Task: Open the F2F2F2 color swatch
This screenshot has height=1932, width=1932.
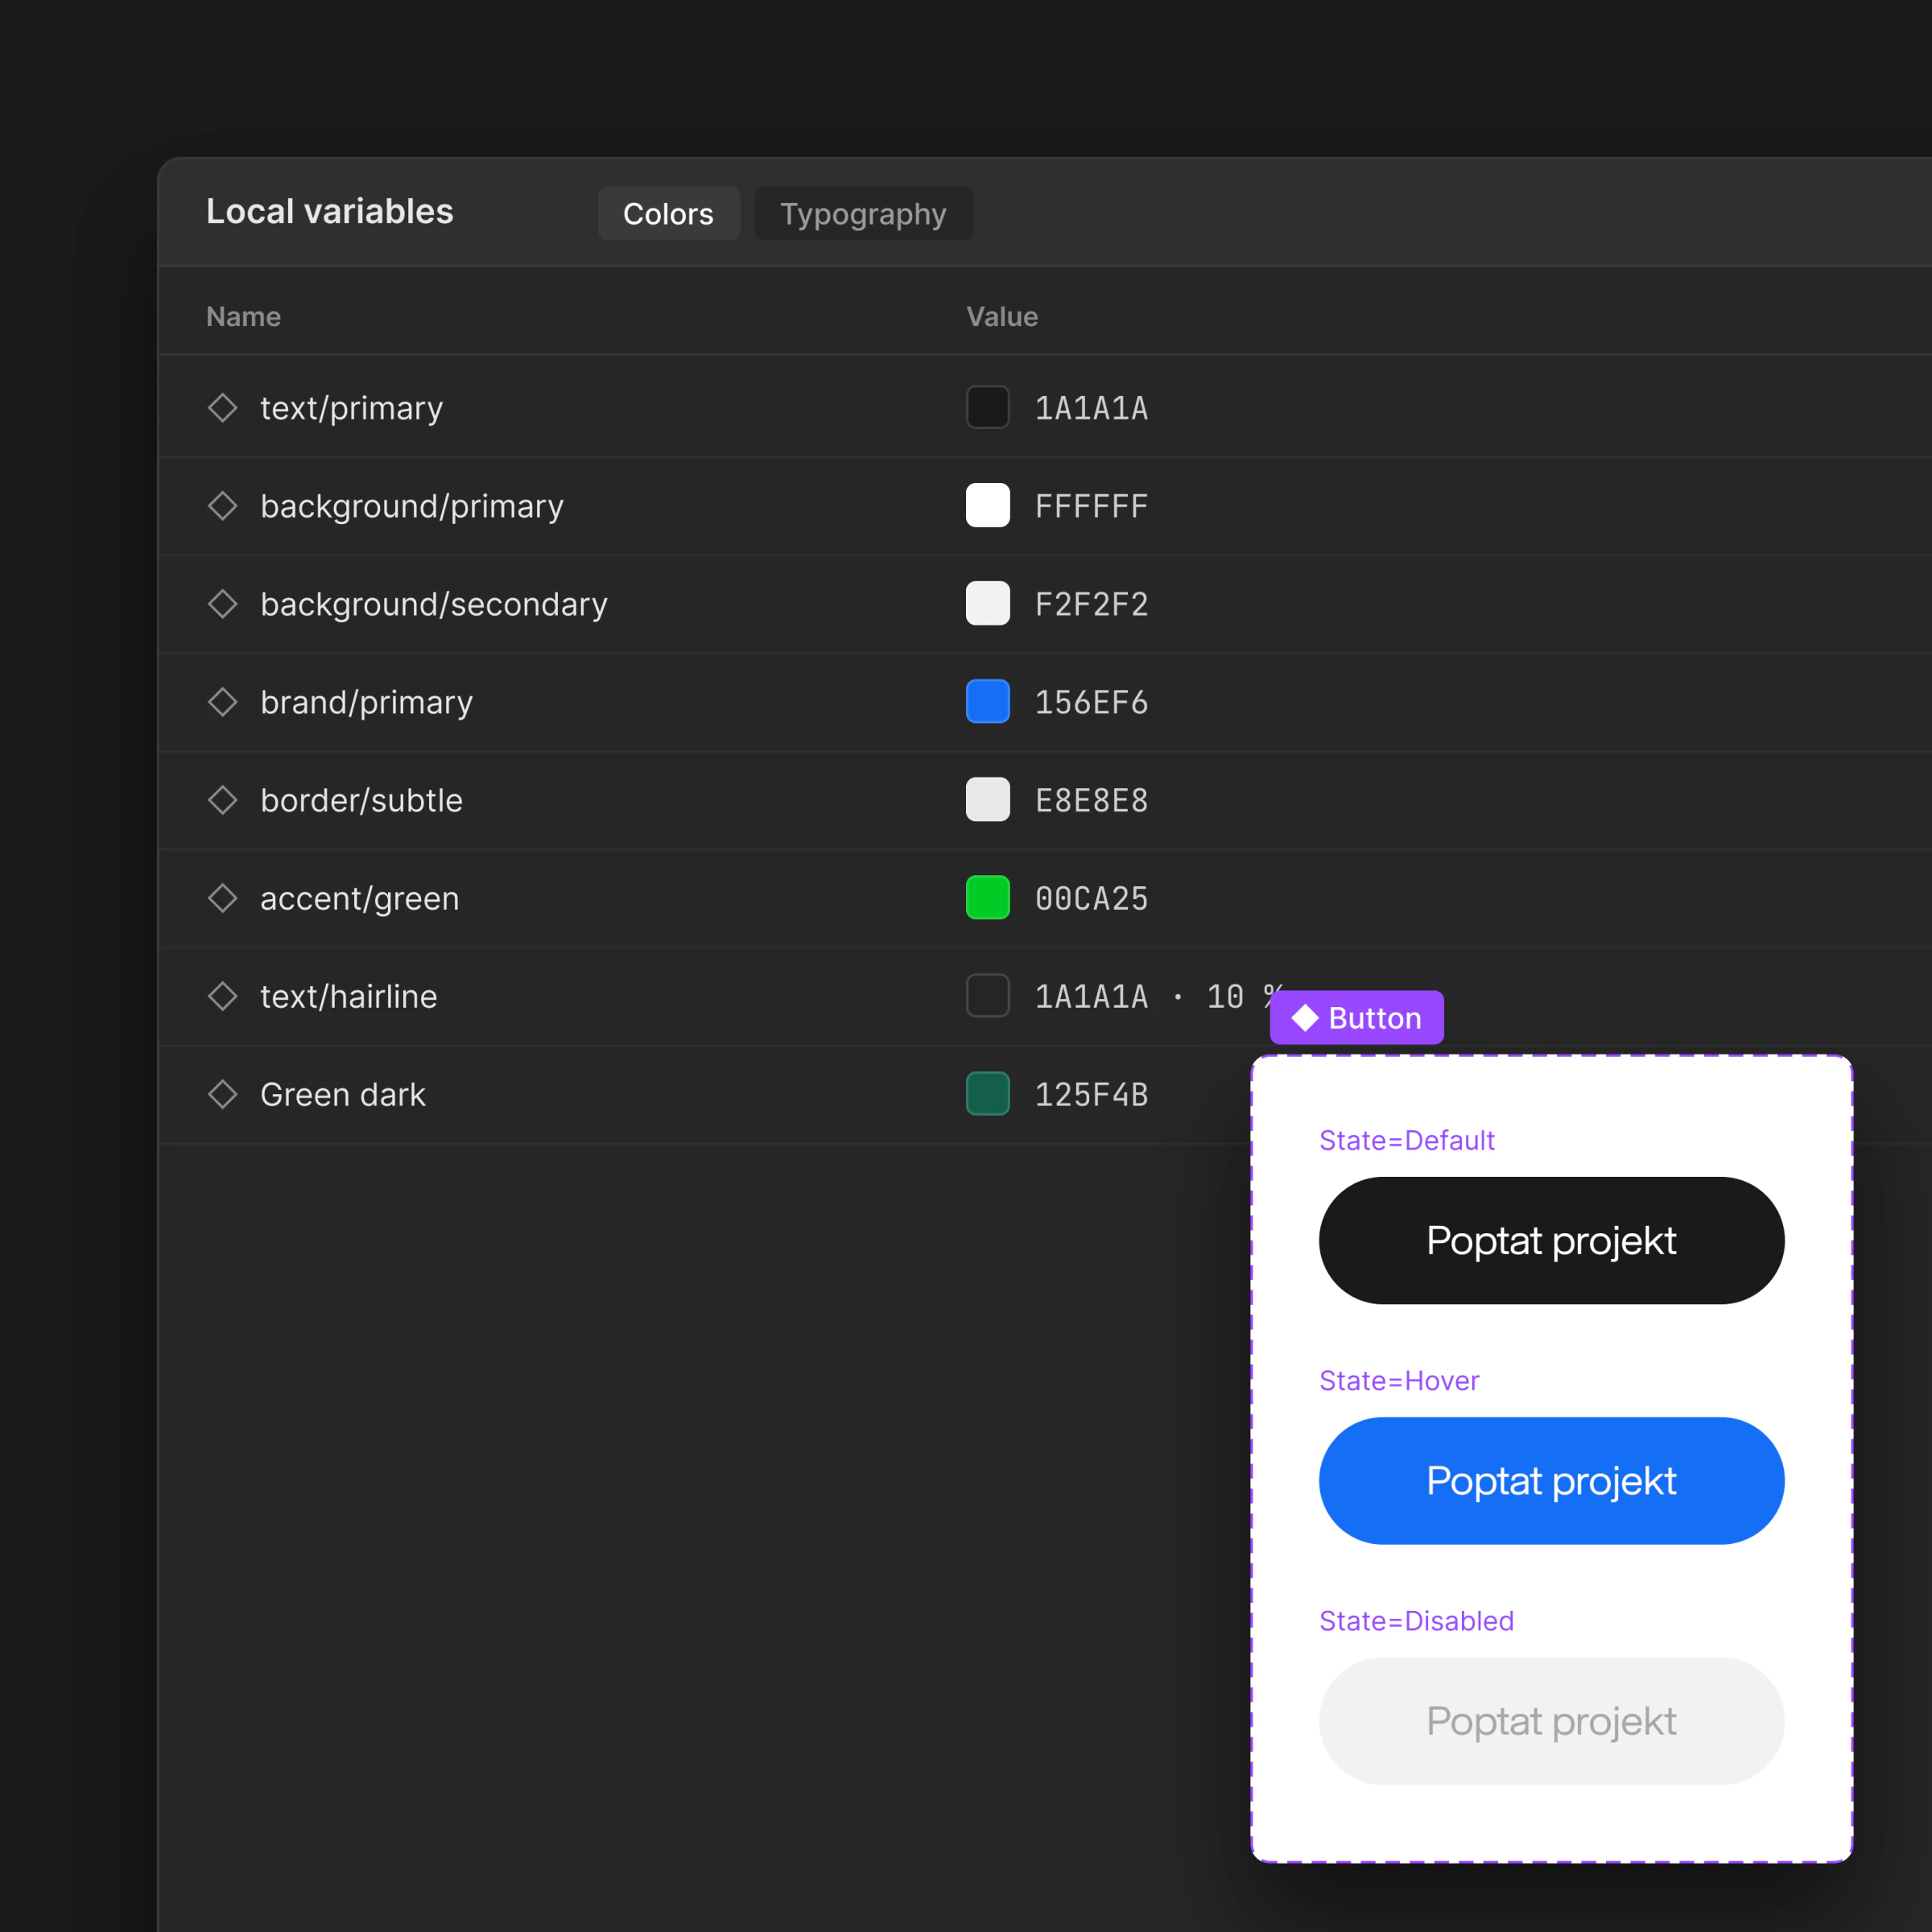Action: tap(987, 603)
